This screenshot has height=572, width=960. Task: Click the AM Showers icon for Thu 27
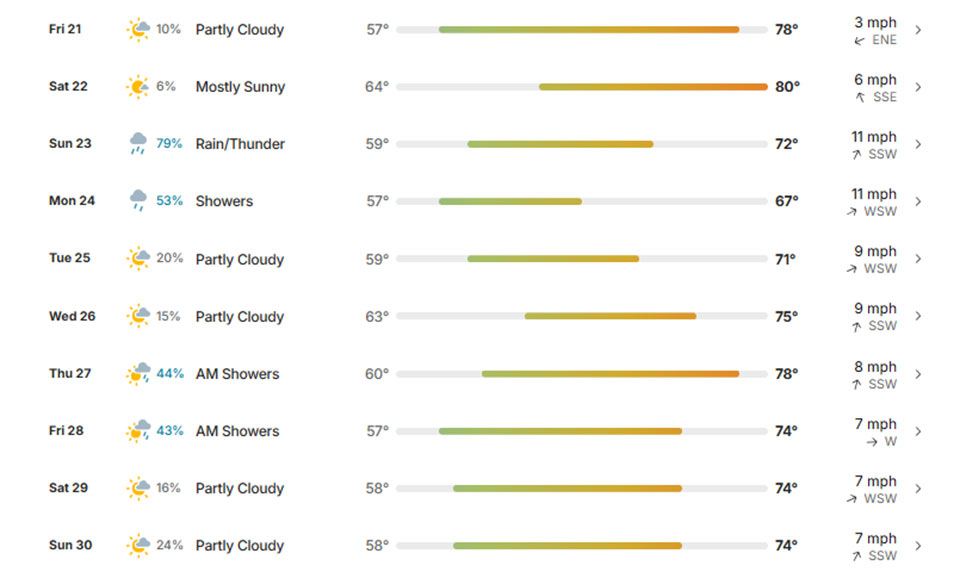coord(138,374)
